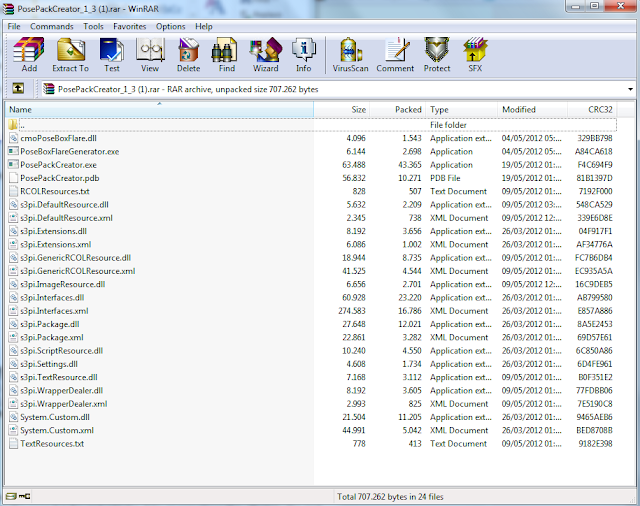The height and width of the screenshot is (506, 640).
Task: Open the Favorites menu
Action: click(x=130, y=27)
